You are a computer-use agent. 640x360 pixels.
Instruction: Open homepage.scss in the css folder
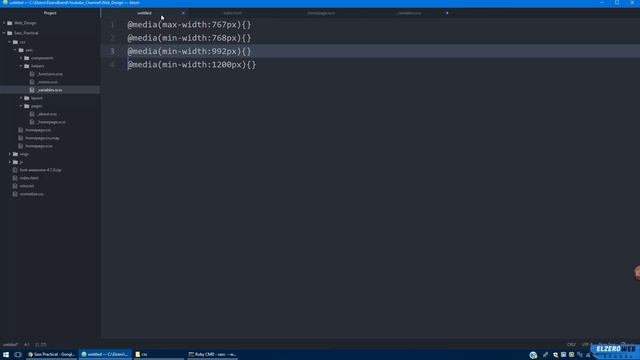click(x=39, y=146)
